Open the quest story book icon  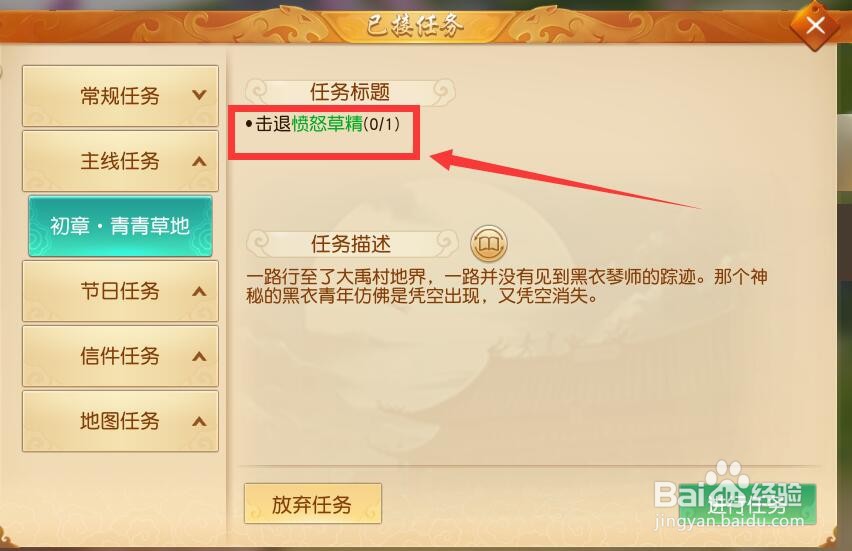488,243
